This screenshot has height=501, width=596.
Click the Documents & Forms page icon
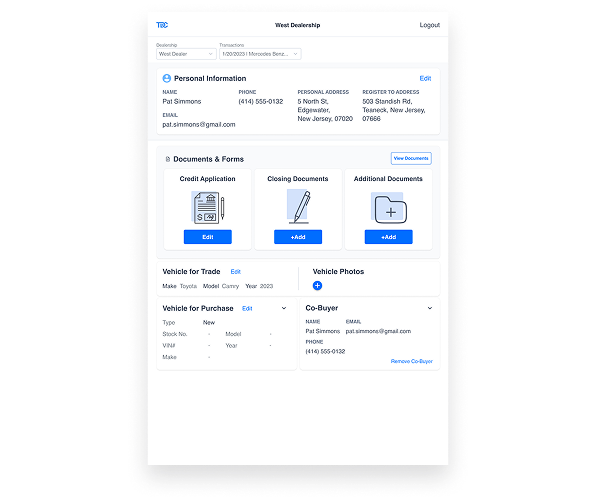[168, 159]
